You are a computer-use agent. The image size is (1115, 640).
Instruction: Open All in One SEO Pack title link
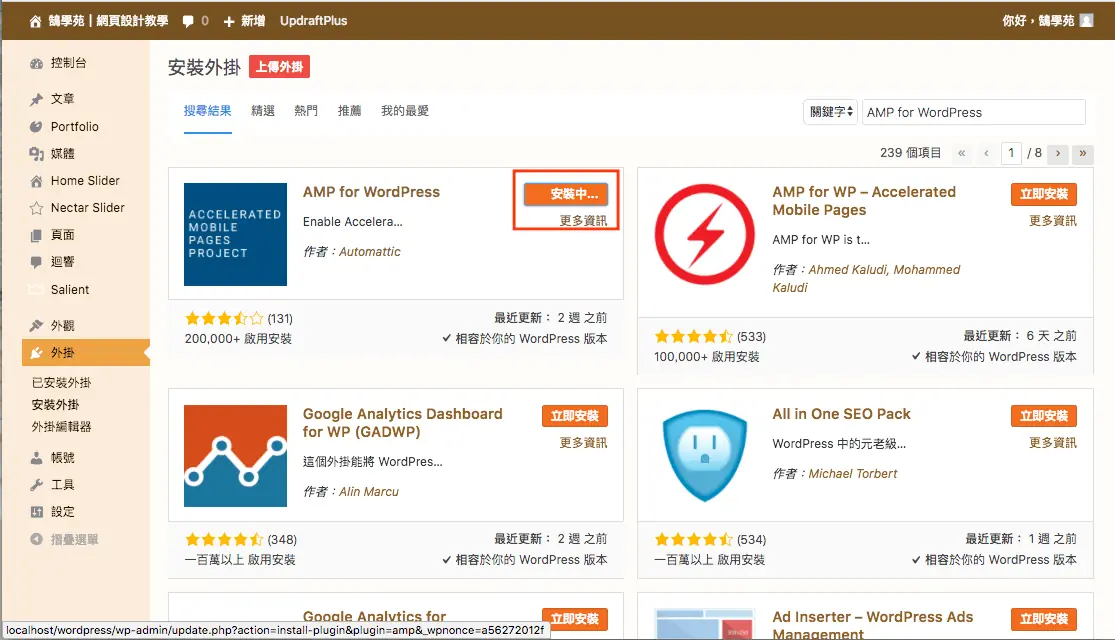[x=841, y=414]
